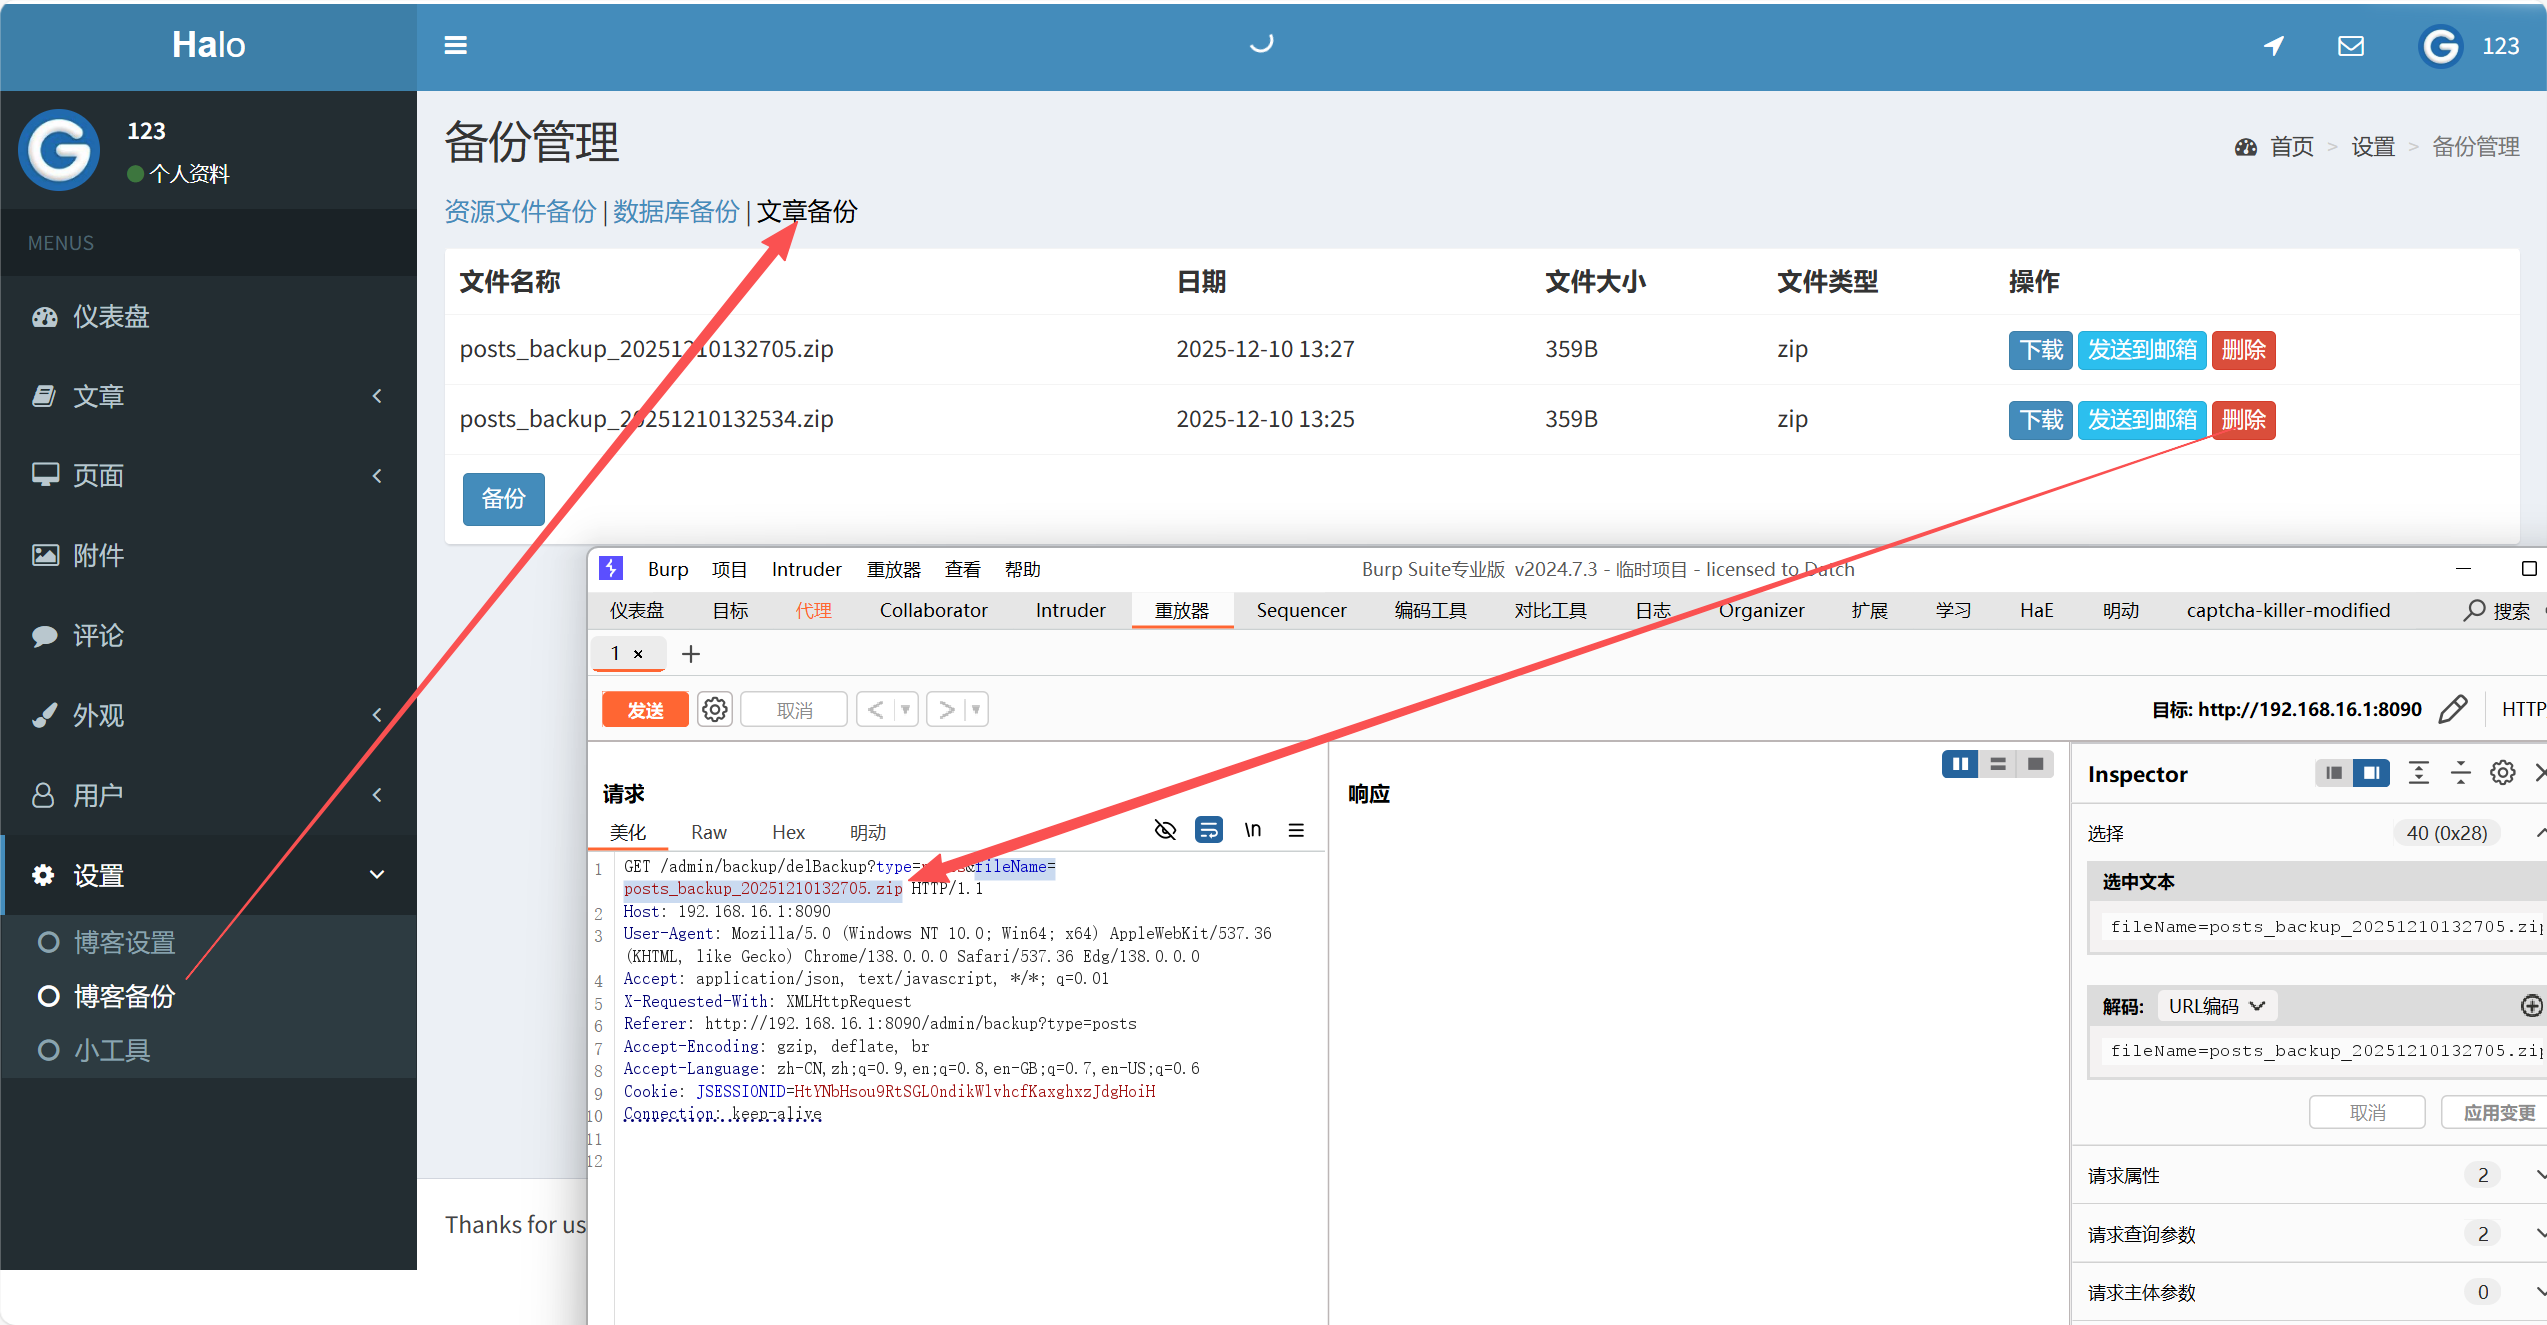Open the URL编码 decoding dropdown
The width and height of the screenshot is (2547, 1325).
coord(2216,1006)
